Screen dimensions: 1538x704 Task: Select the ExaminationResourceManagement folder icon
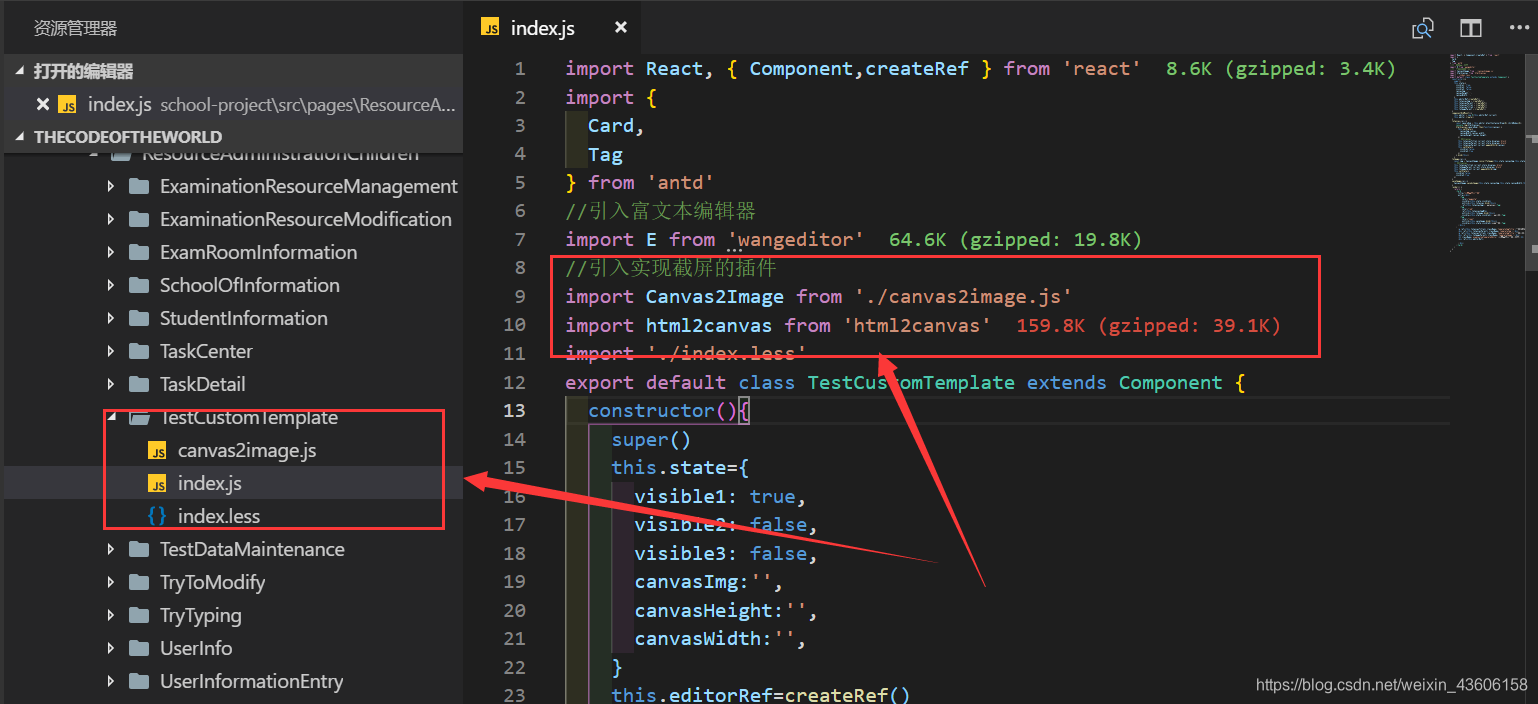pyautogui.click(x=139, y=186)
